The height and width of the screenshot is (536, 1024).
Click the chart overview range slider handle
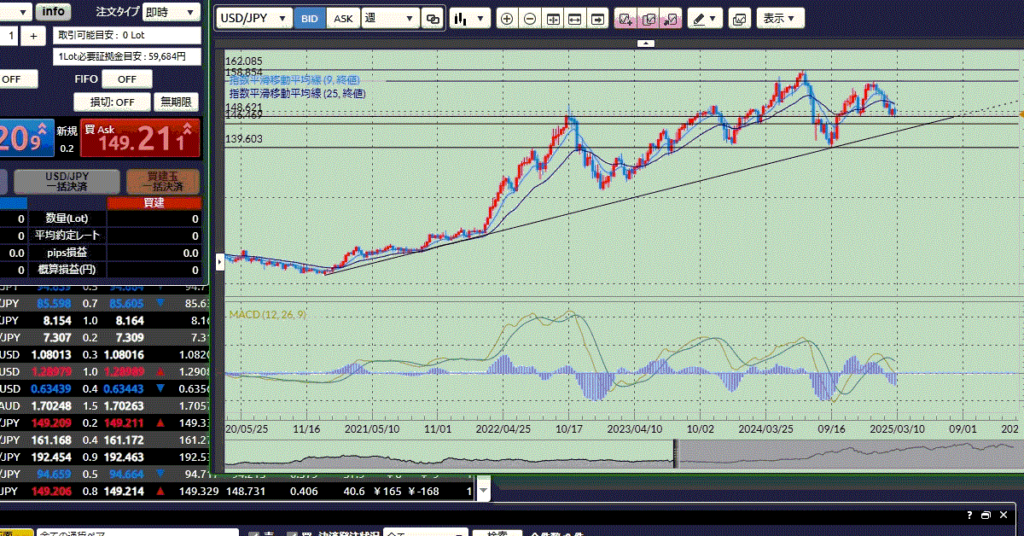pyautogui.click(x=676, y=454)
